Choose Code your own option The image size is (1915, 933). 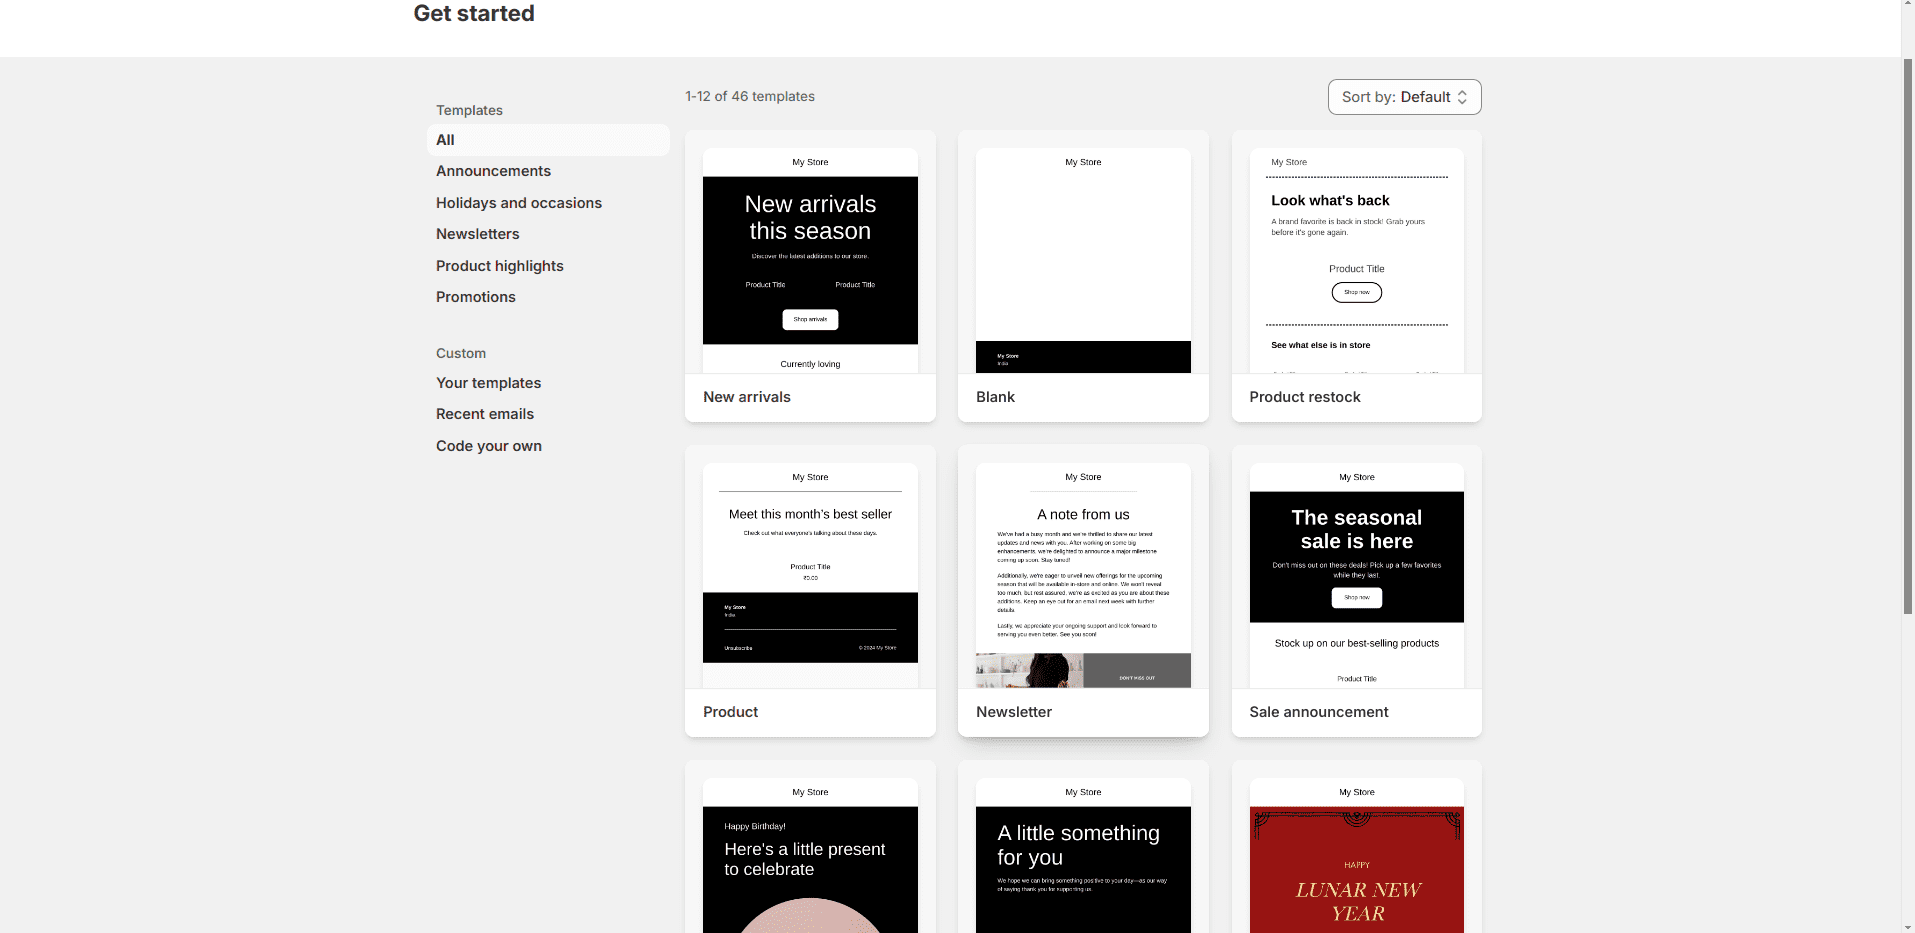tap(488, 446)
